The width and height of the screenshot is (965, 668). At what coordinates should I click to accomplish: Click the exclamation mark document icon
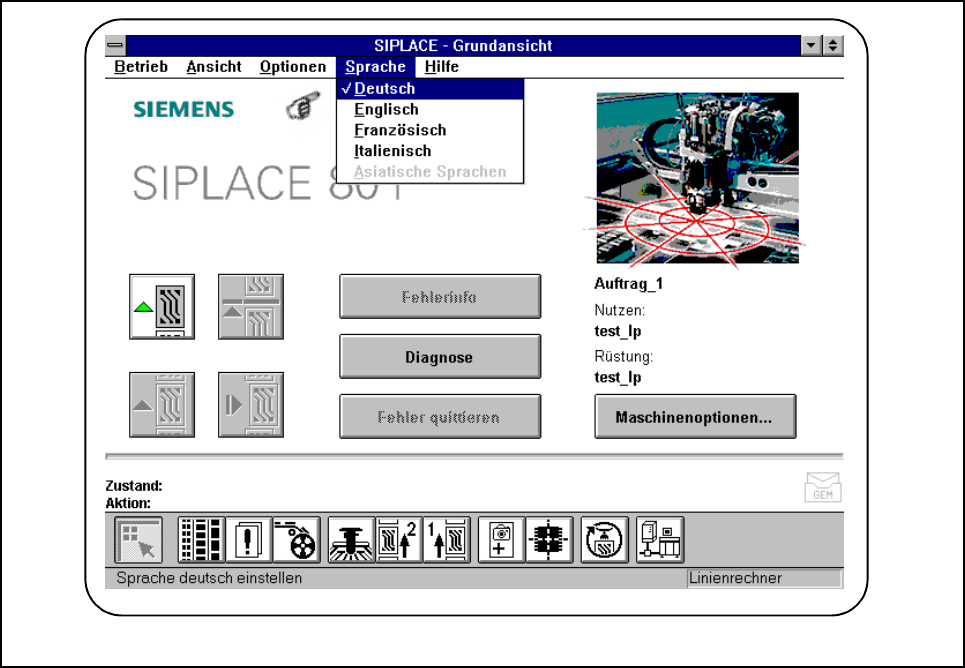point(249,540)
